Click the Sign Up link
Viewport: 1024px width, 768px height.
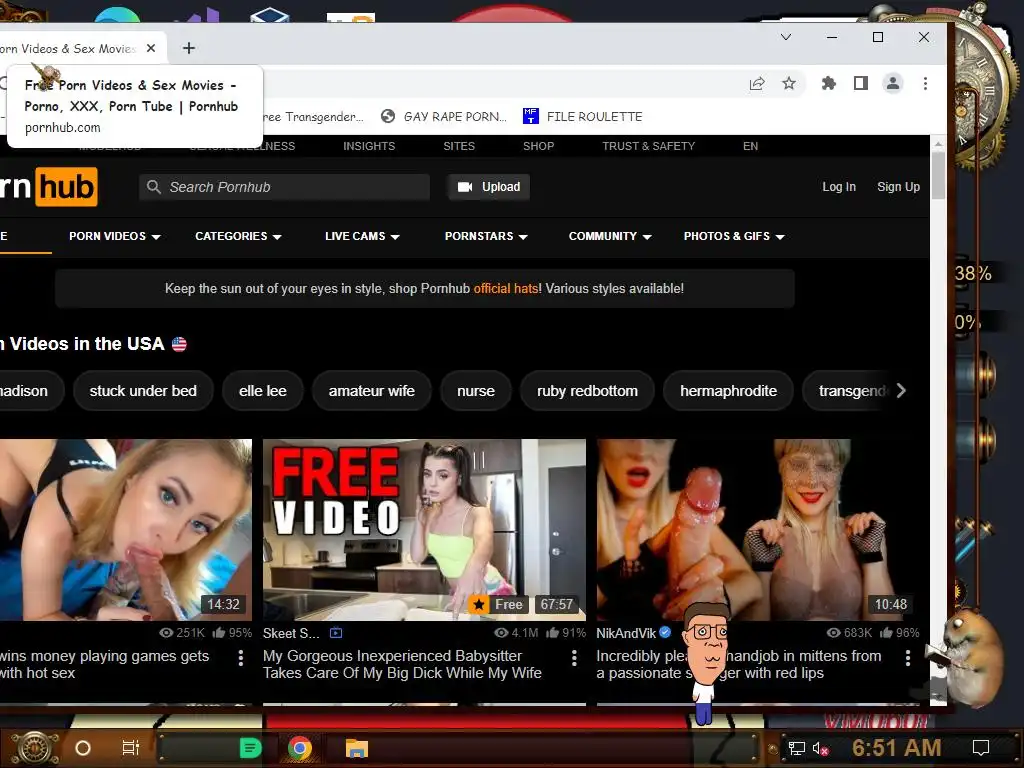click(898, 187)
